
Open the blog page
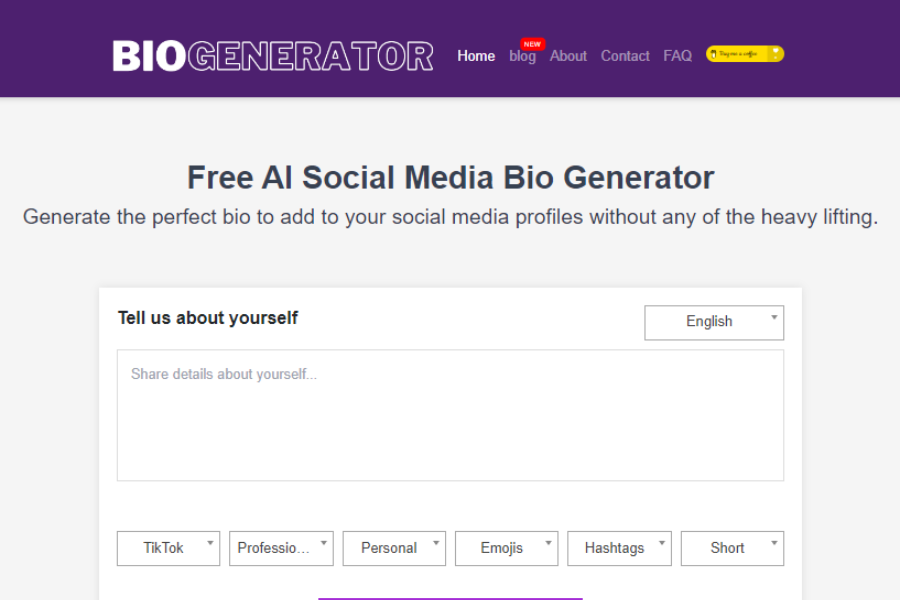[x=522, y=57]
